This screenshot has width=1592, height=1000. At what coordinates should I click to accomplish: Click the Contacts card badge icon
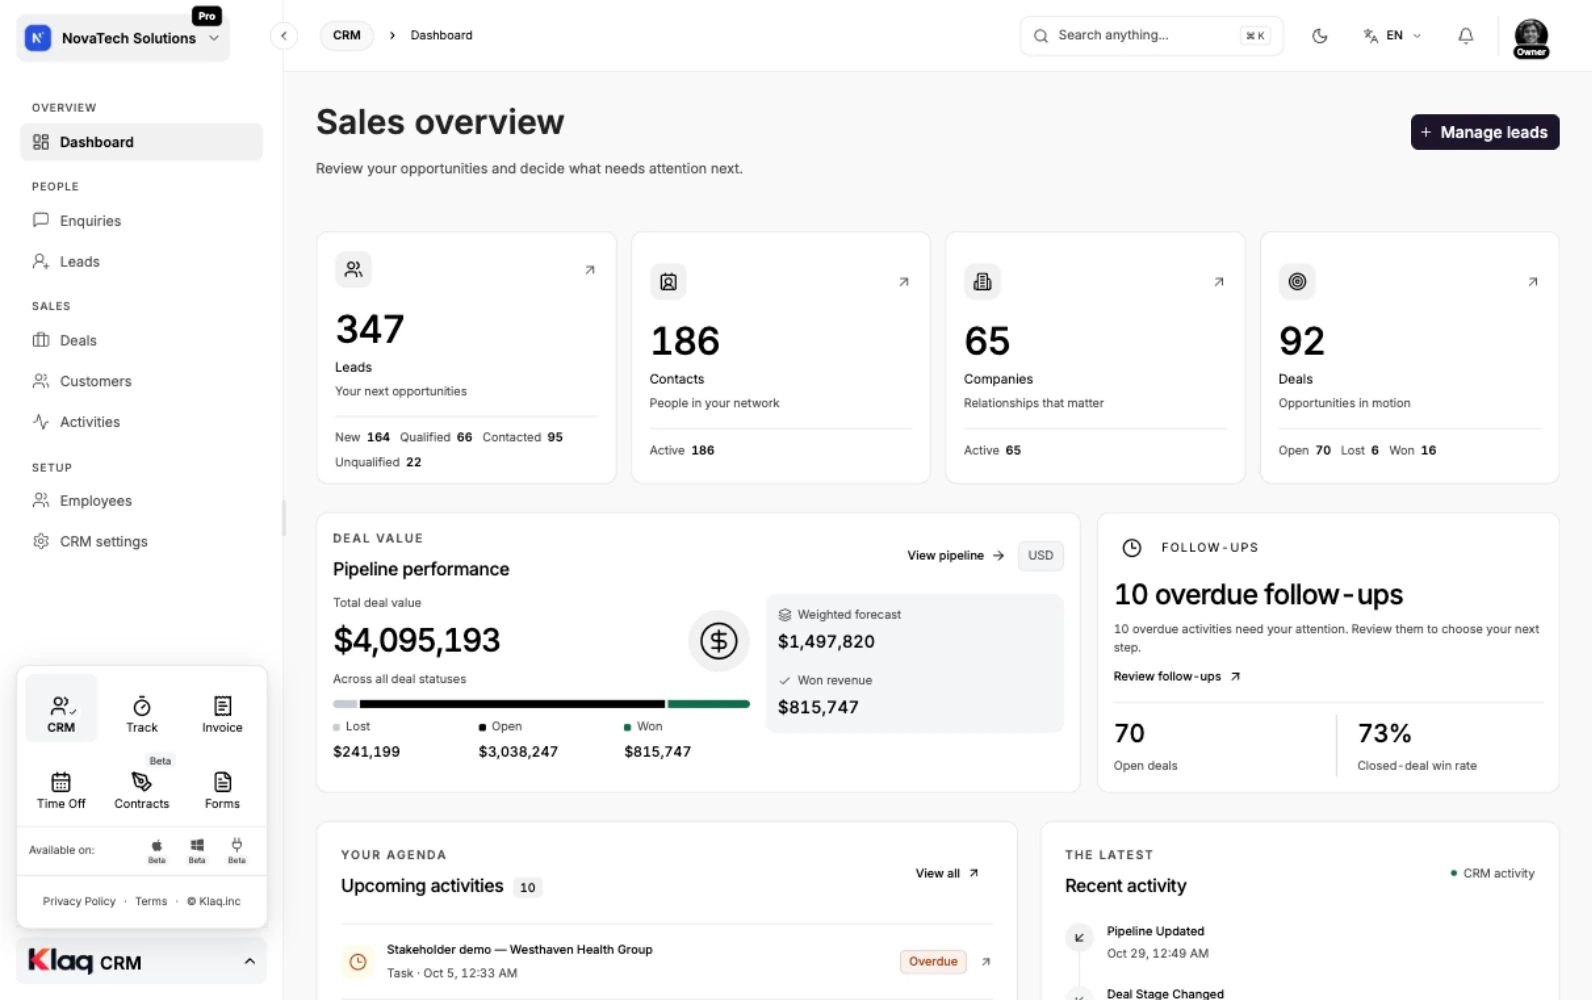click(x=668, y=282)
